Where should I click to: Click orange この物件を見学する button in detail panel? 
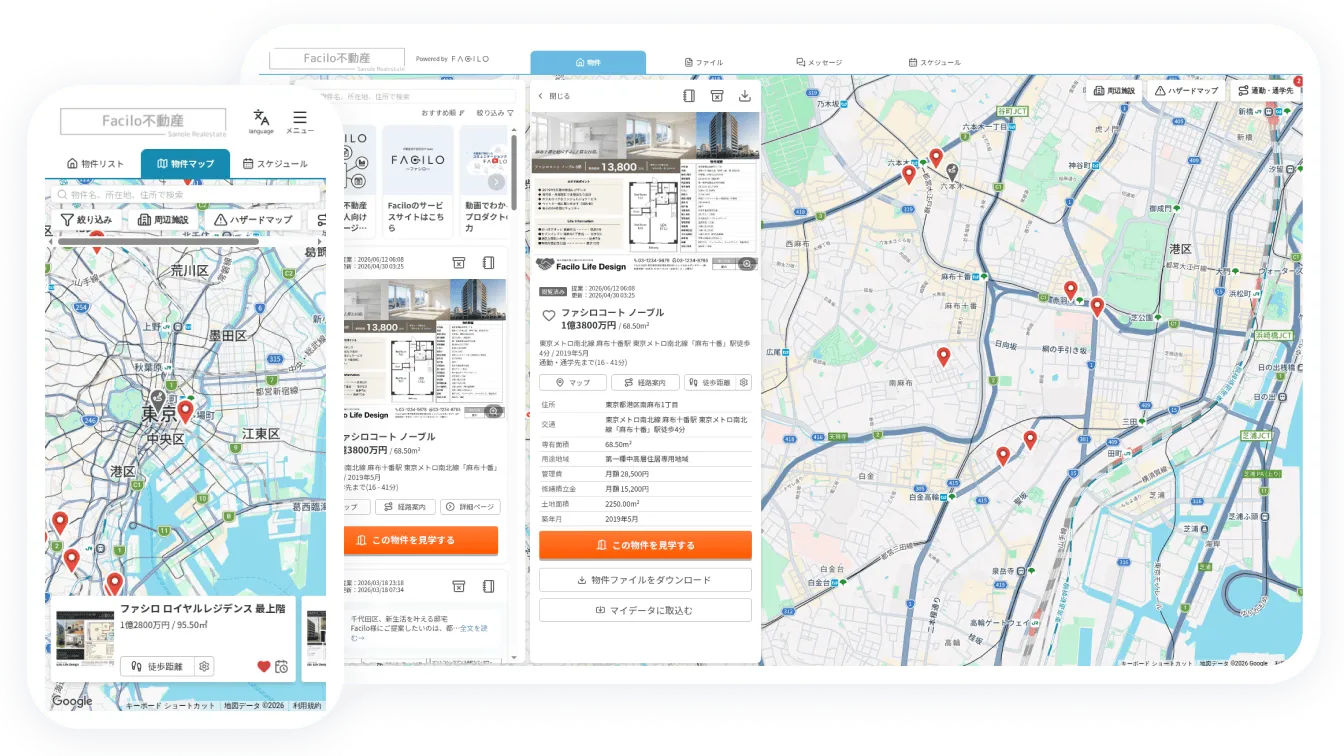pos(645,545)
